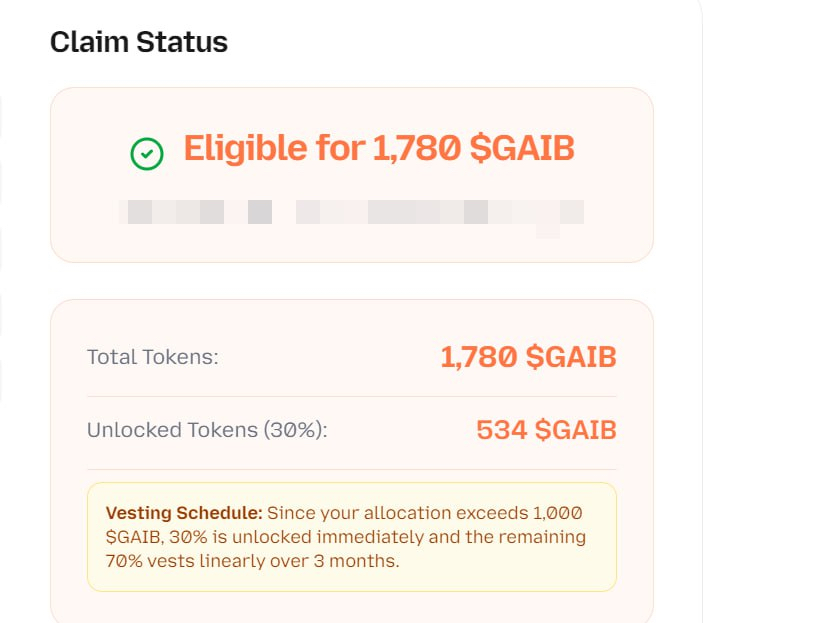
Task: Click the green checkmark eligibility icon
Action: 147,153
